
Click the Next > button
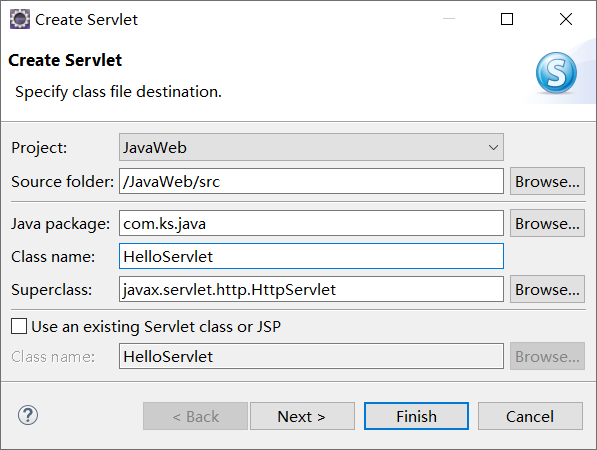coord(302,416)
